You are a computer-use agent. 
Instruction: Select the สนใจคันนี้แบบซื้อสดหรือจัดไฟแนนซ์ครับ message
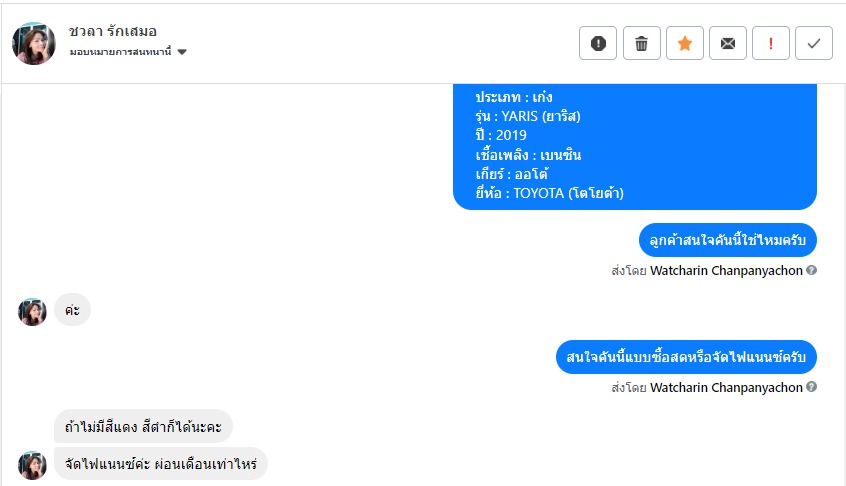click(686, 357)
